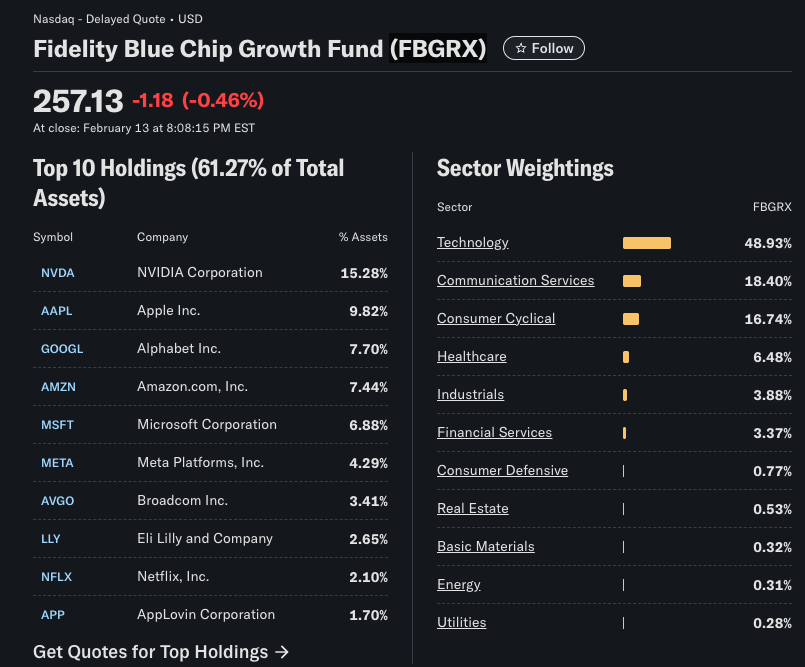
Task: Open the LLY ticker link
Action: 50,539
